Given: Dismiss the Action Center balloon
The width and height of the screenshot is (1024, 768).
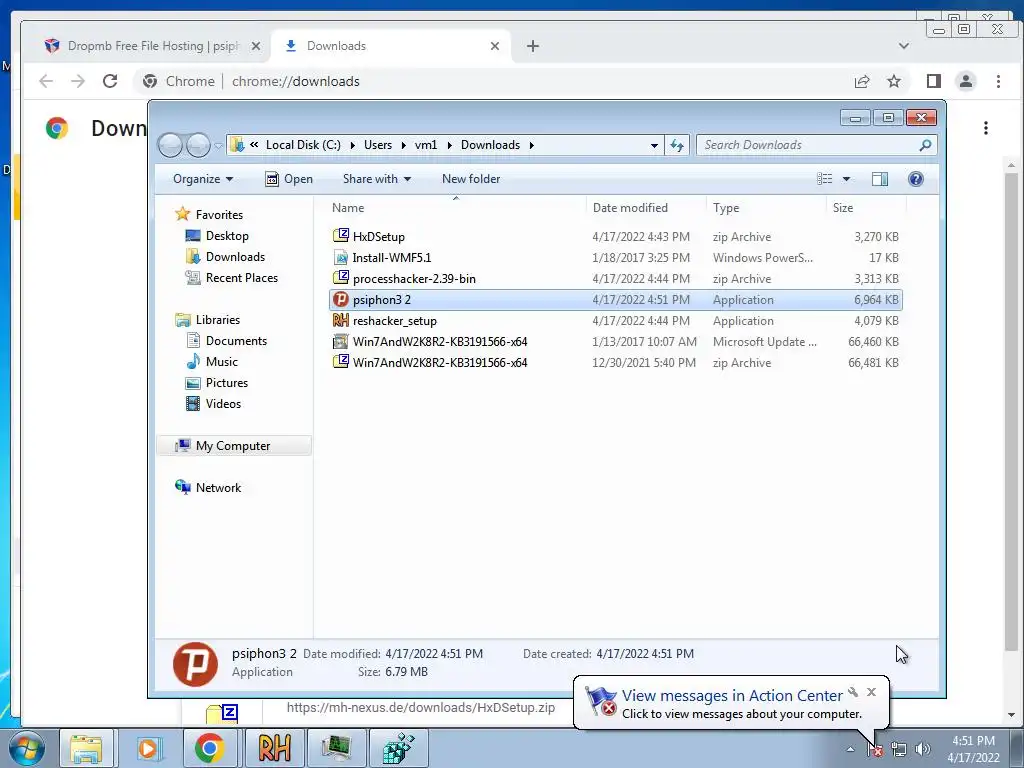Looking at the screenshot, I should pyautogui.click(x=871, y=692).
